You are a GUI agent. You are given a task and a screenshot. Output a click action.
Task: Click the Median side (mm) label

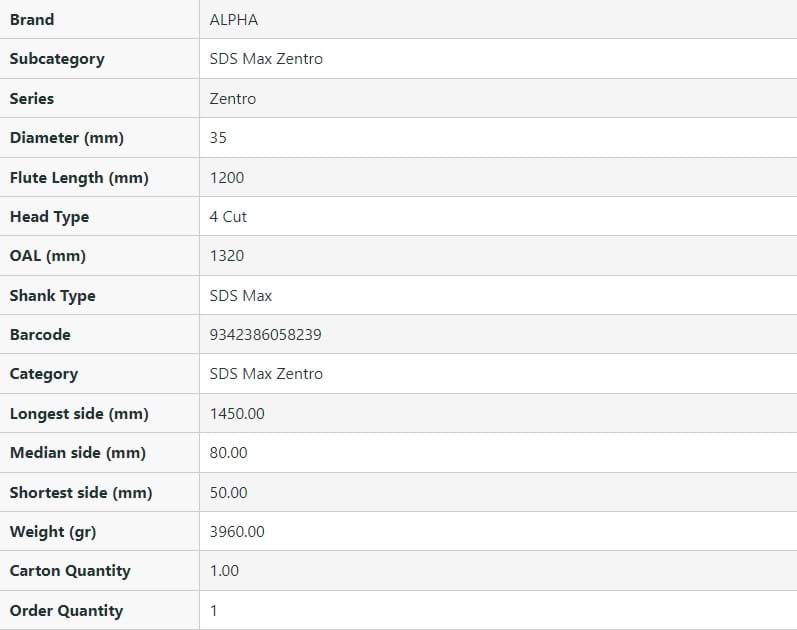pyautogui.click(x=77, y=453)
